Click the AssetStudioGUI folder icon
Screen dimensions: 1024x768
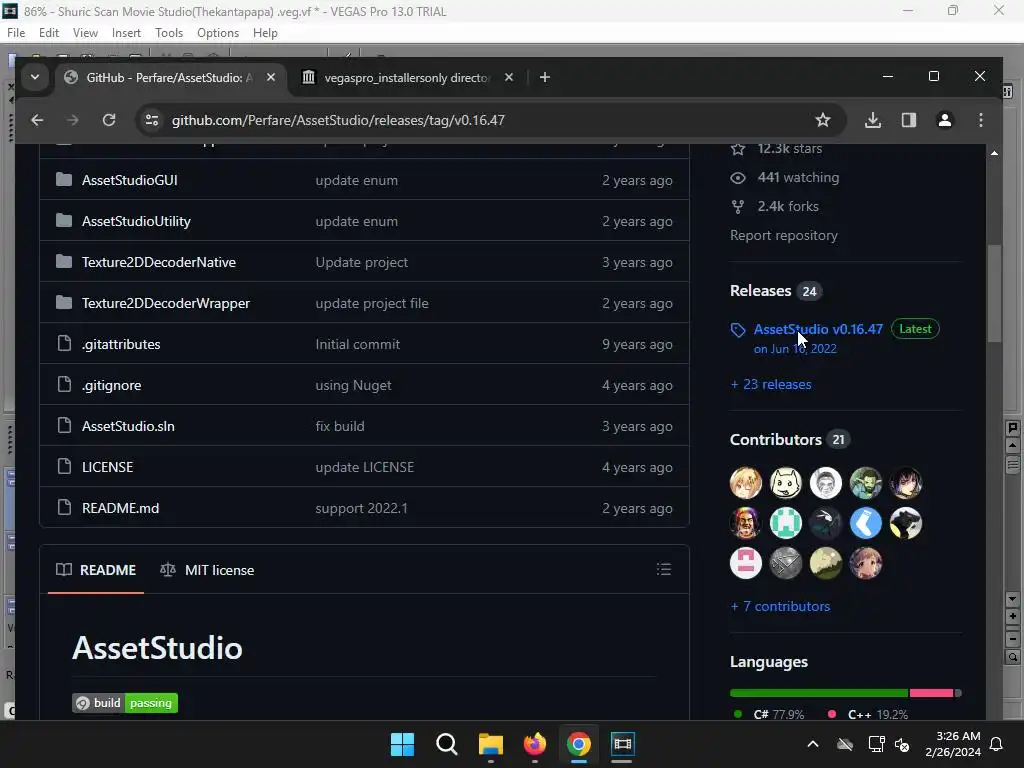[x=64, y=180]
